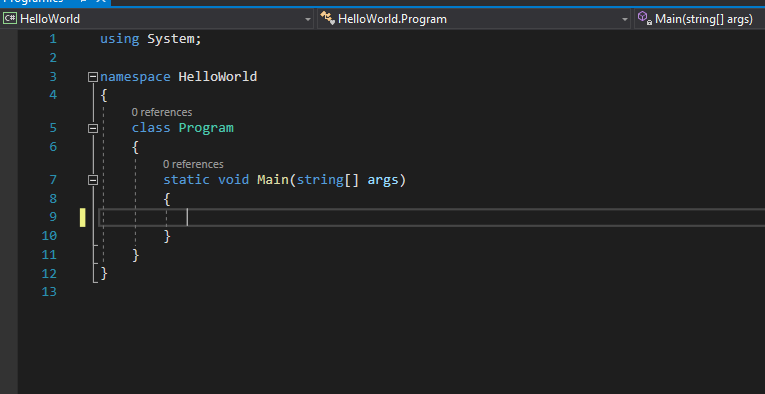
Task: Click the 'string' type in Main parameters
Action: pos(320,180)
